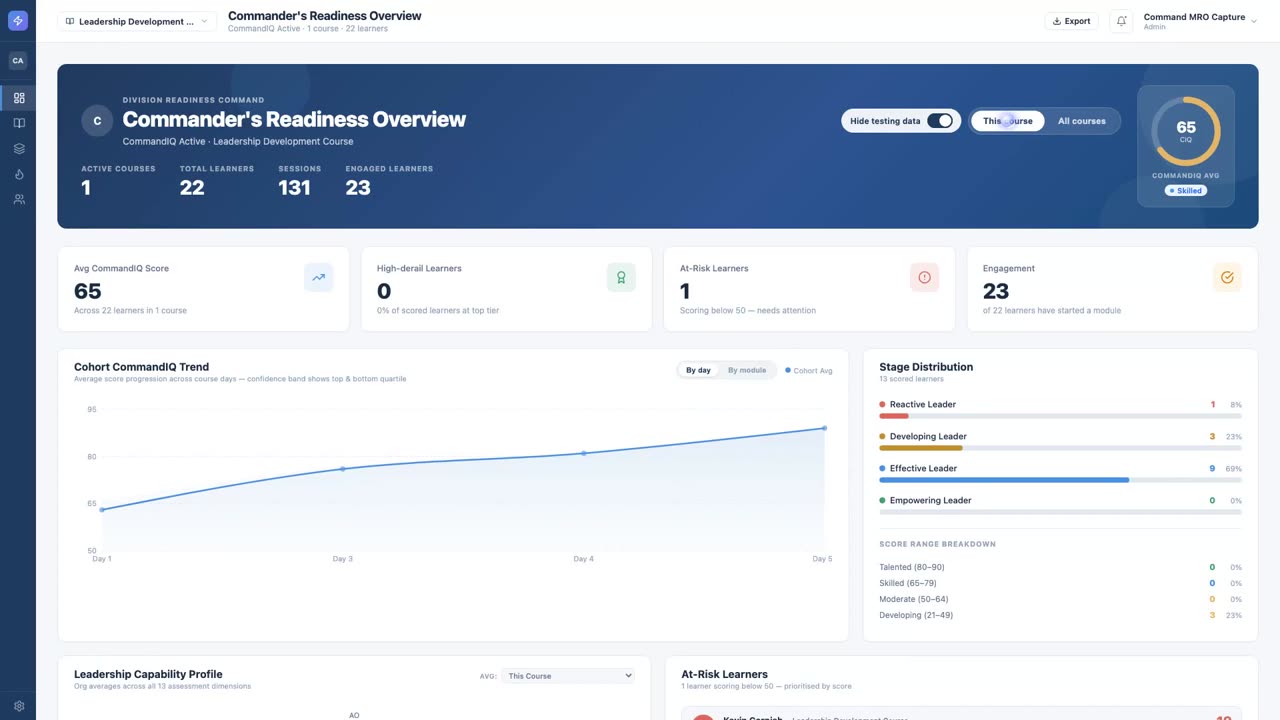This screenshot has height=720, width=1280.
Task: Open the settings gear in sidebar
Action: pos(18,706)
